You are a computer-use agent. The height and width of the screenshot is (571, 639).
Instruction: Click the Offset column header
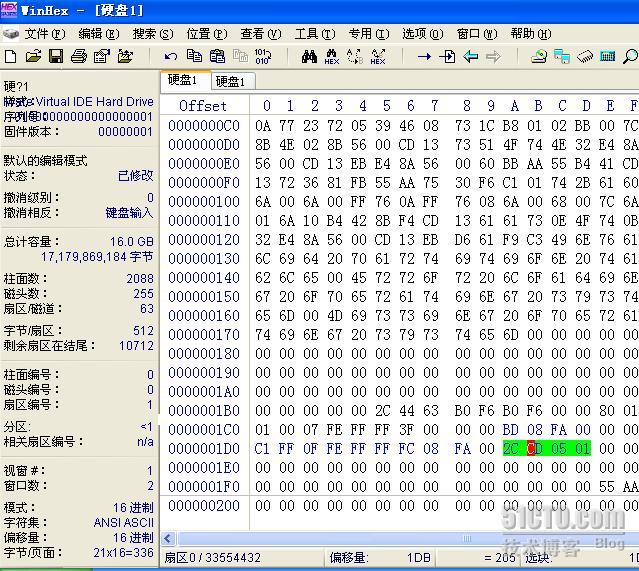[203, 105]
